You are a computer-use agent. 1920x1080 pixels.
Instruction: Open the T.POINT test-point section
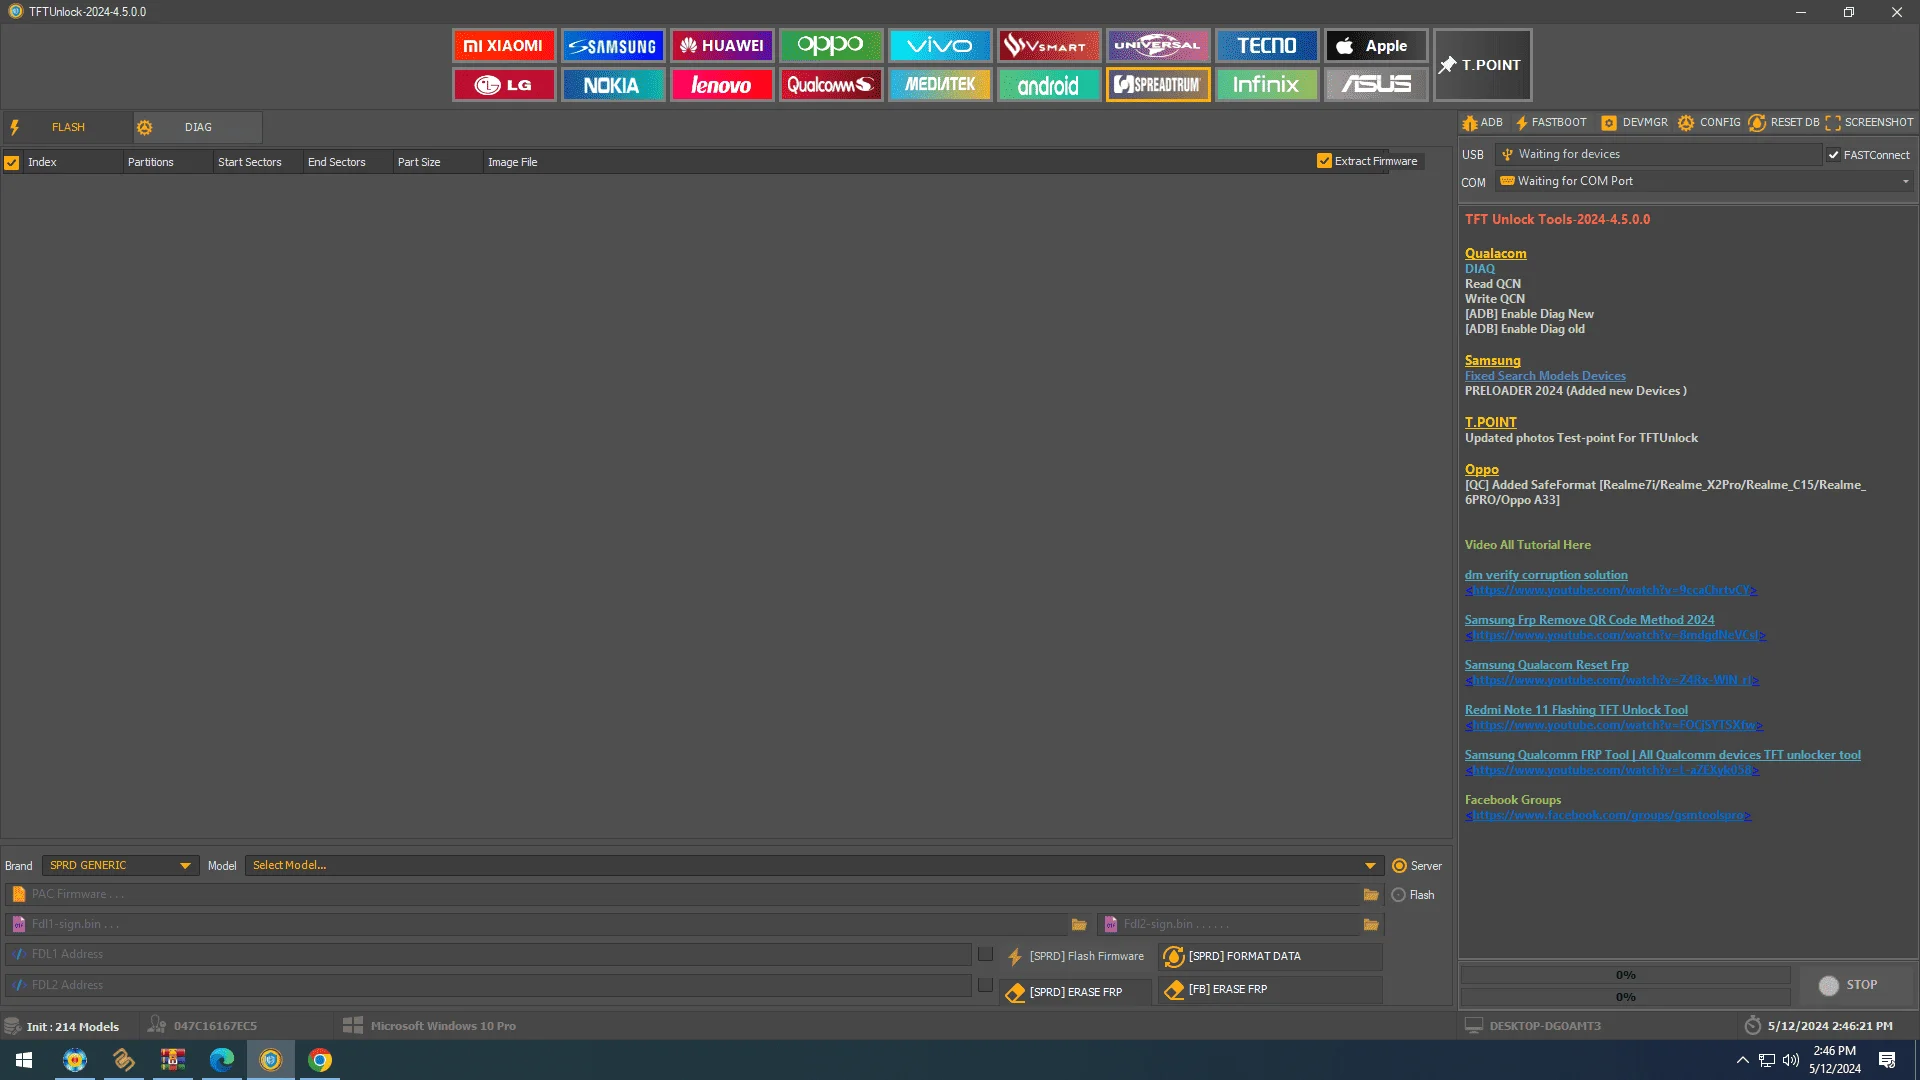click(1482, 65)
